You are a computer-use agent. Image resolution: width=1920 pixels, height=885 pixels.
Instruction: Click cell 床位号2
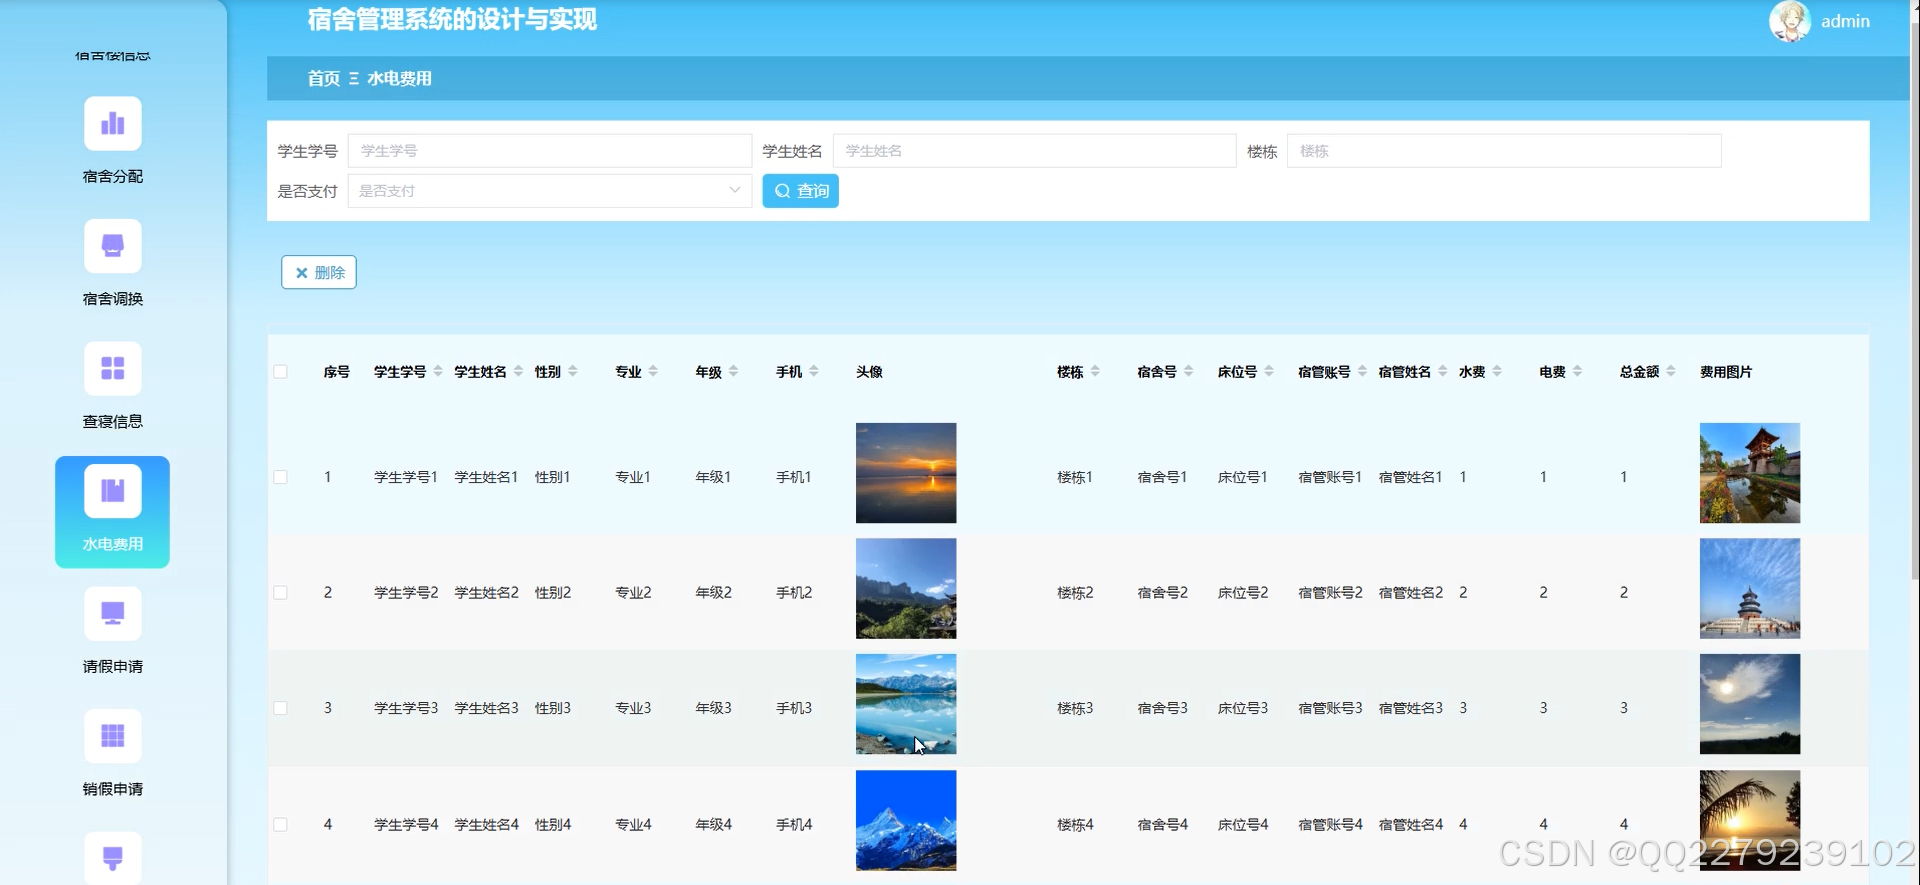coord(1243,593)
